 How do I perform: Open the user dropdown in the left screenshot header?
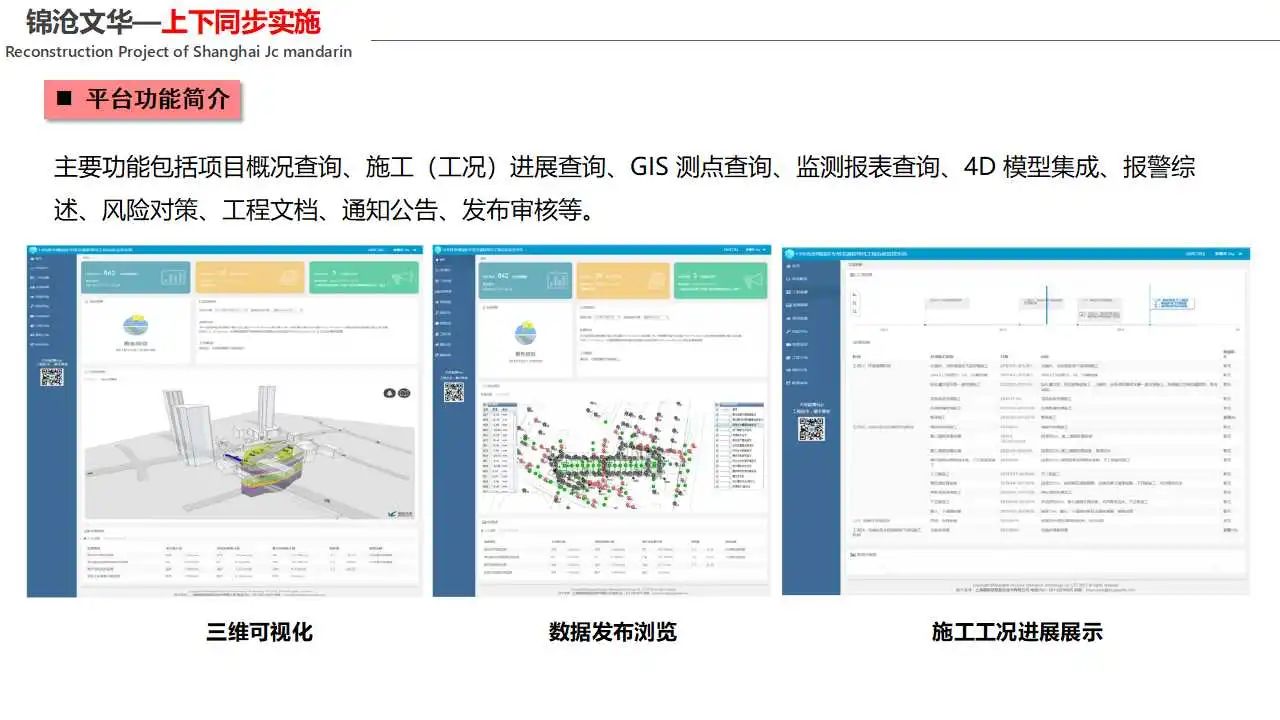pyautogui.click(x=403, y=250)
